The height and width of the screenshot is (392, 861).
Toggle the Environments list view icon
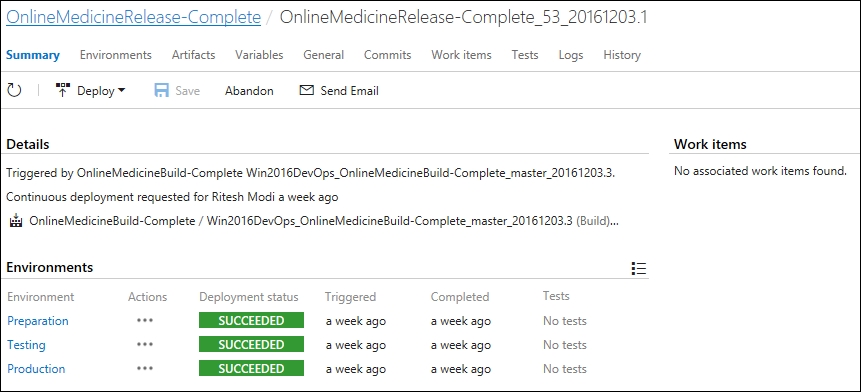coord(639,268)
